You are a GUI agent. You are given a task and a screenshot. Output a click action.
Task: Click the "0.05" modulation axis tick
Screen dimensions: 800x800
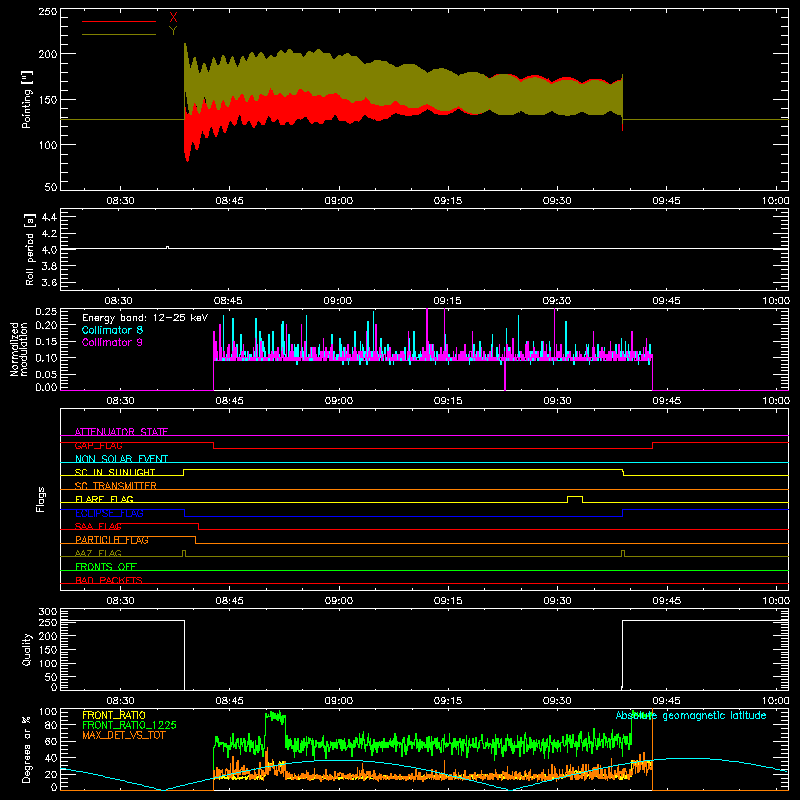46,374
